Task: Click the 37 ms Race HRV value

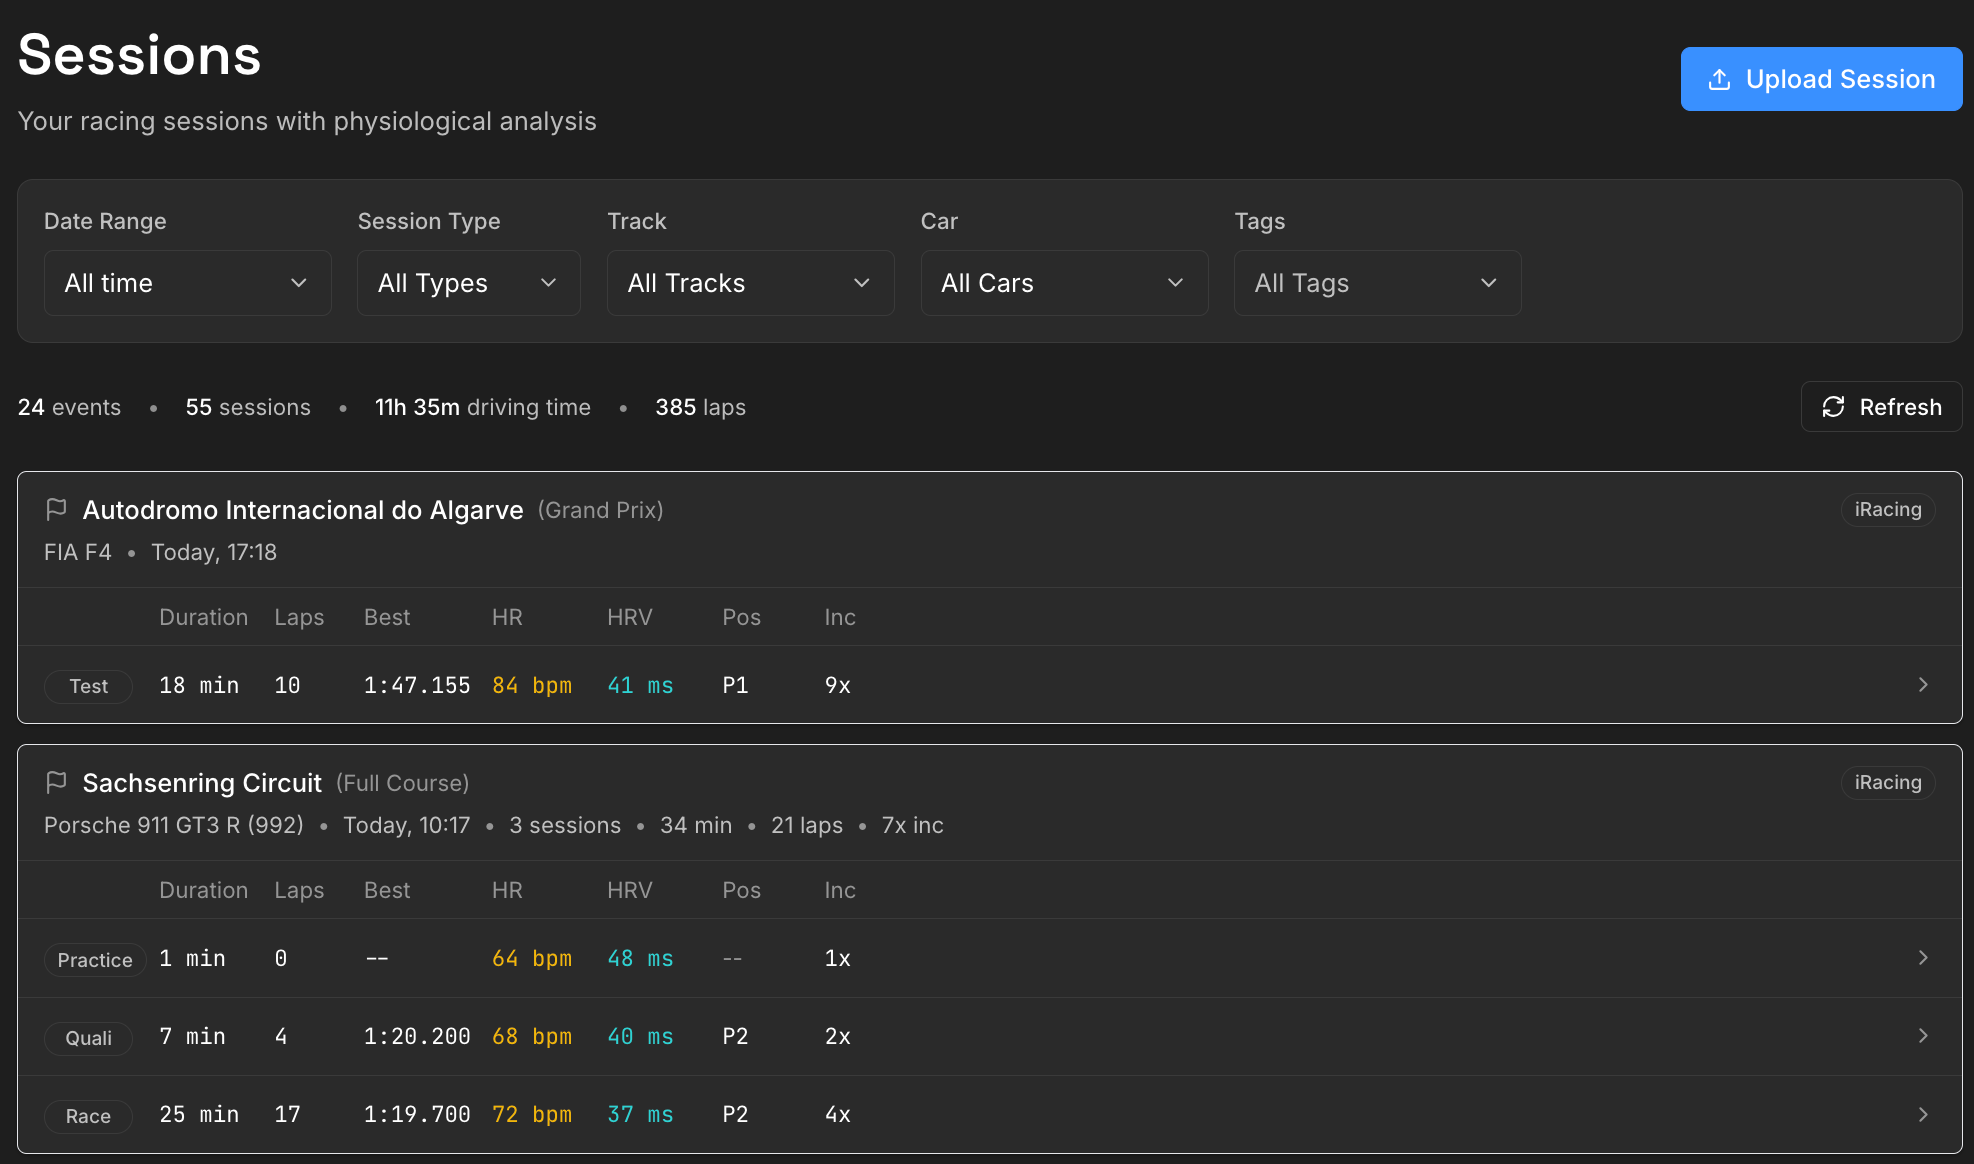Action: click(640, 1114)
